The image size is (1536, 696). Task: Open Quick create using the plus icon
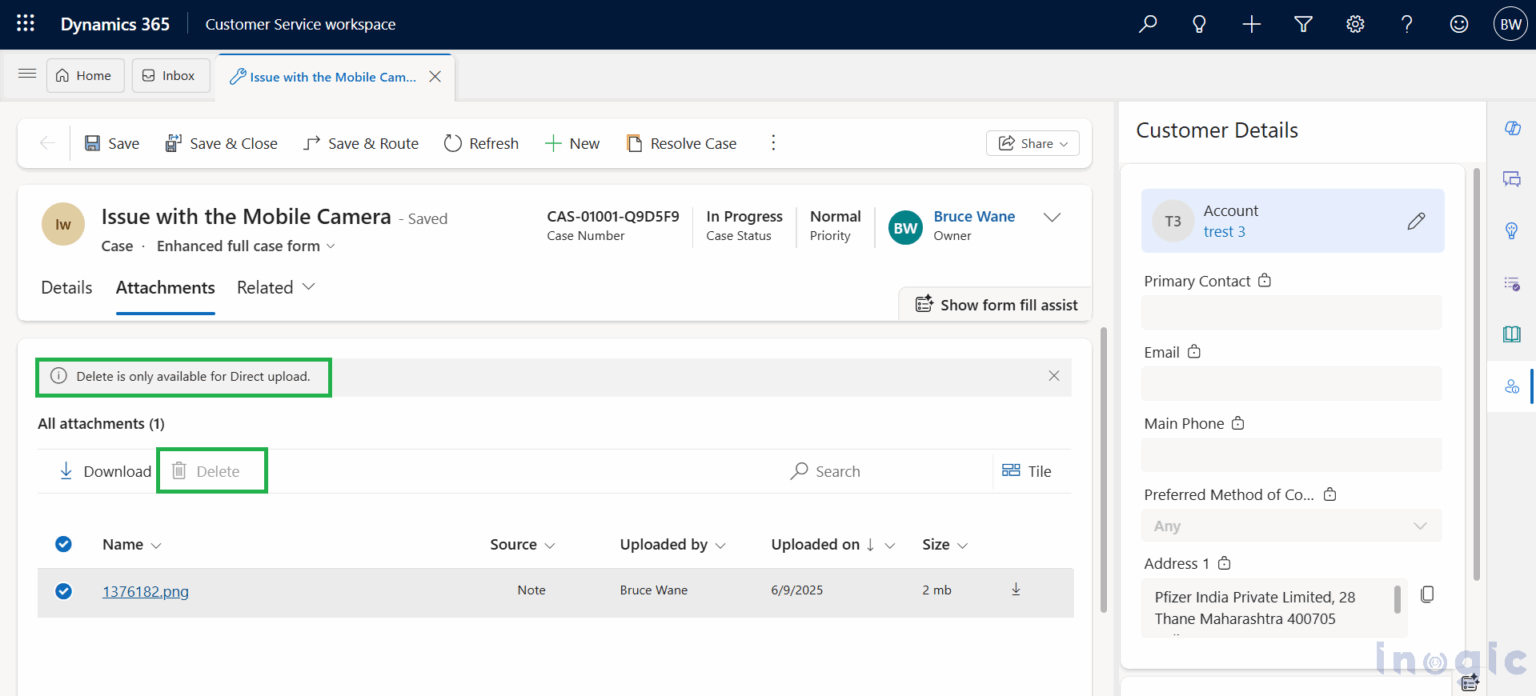click(x=1251, y=23)
